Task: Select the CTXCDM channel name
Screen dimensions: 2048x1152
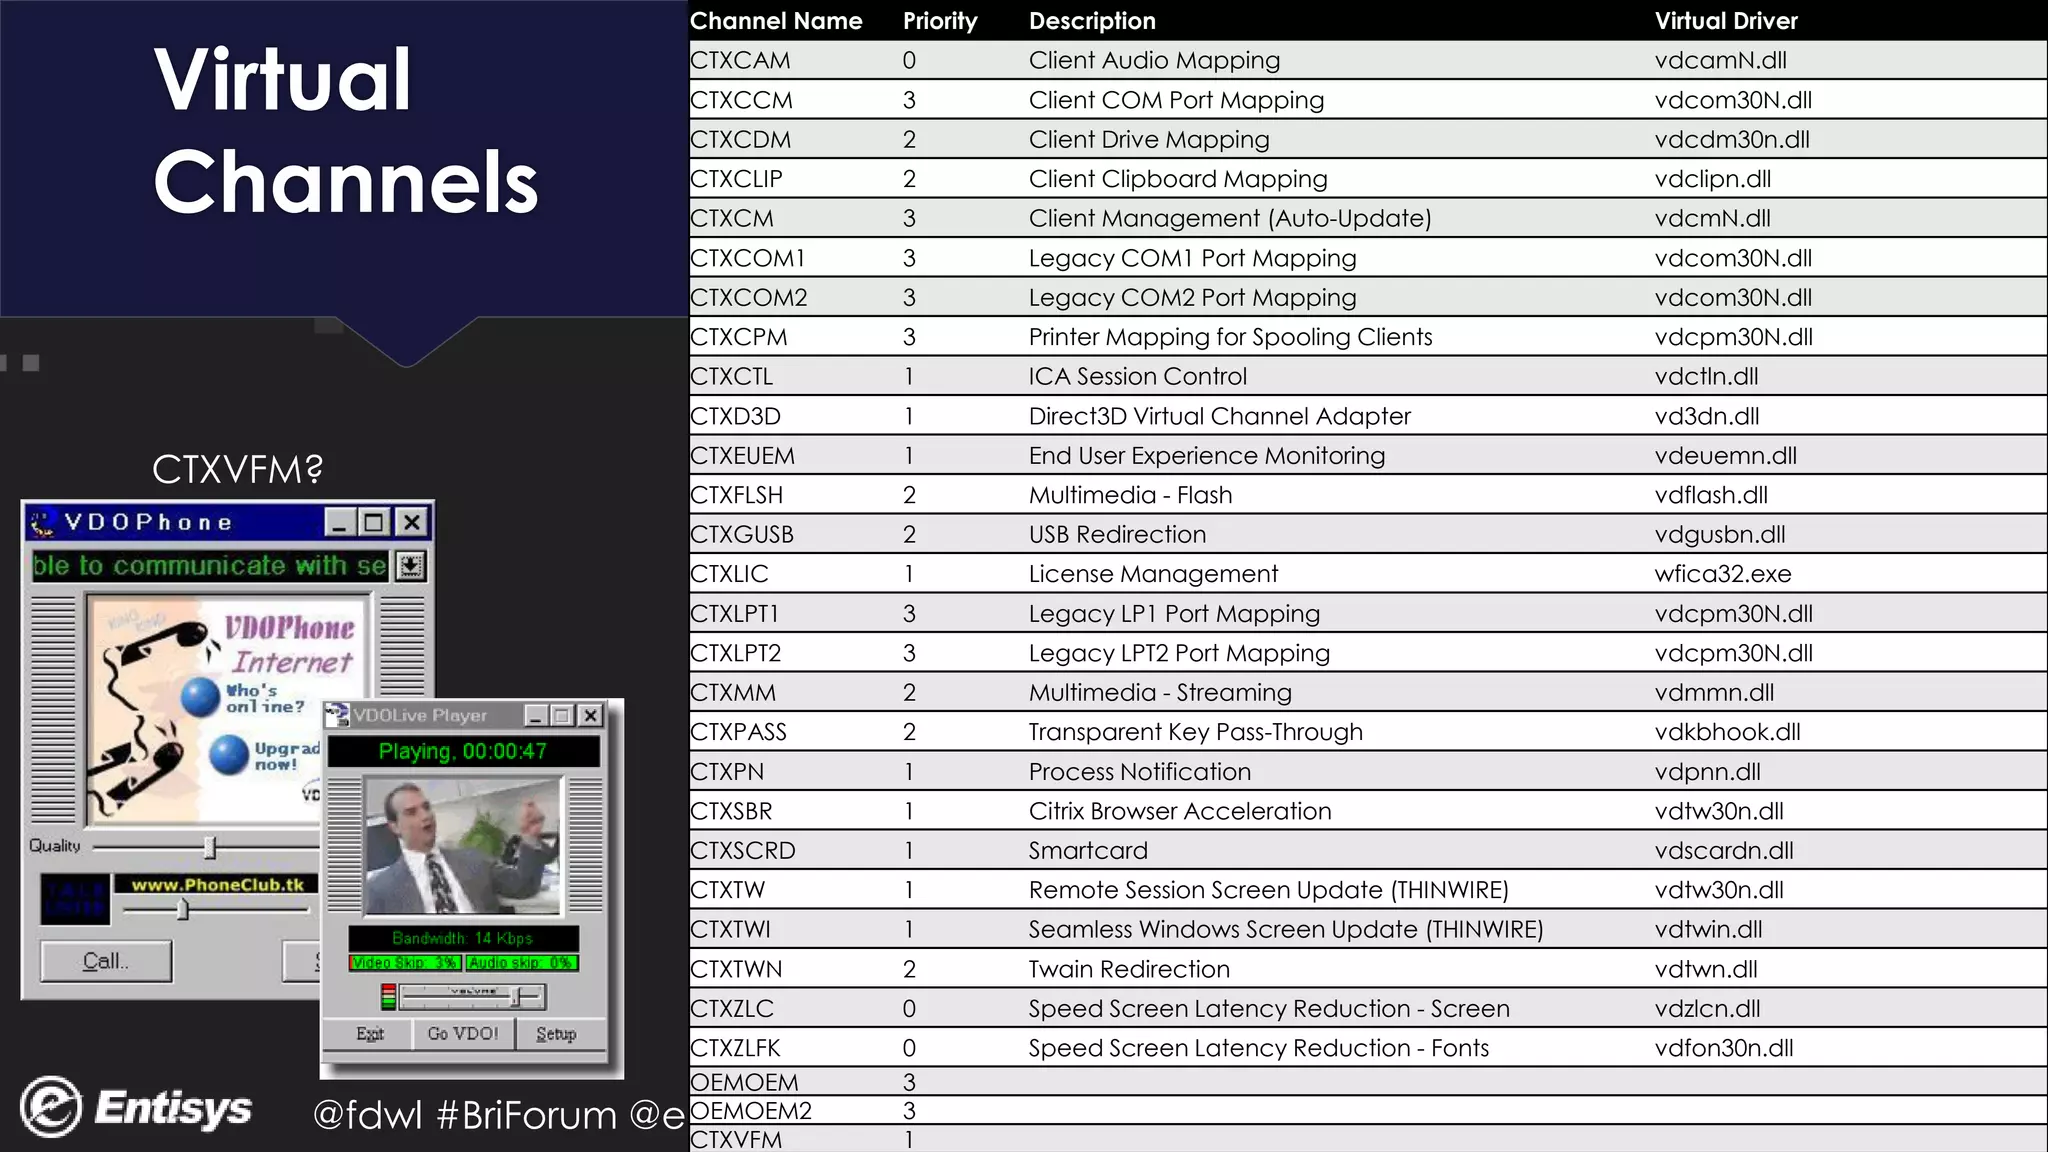Action: 740,140
